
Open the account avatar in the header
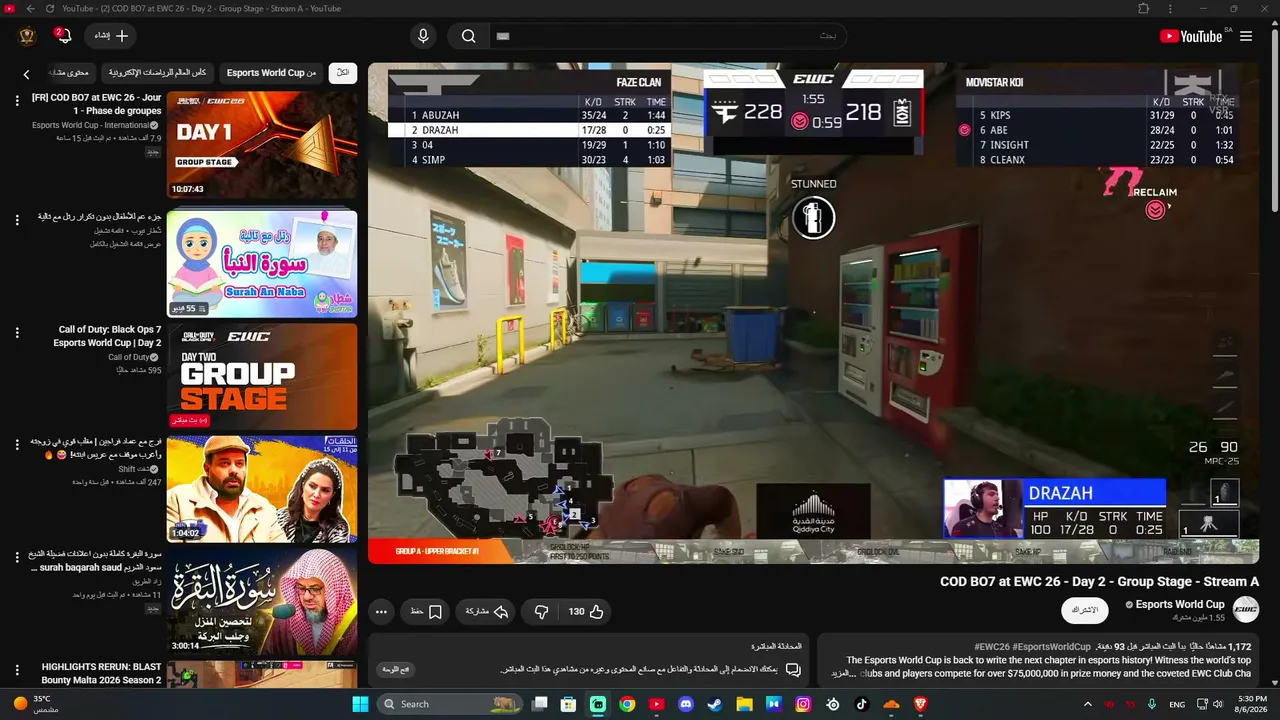[27, 36]
